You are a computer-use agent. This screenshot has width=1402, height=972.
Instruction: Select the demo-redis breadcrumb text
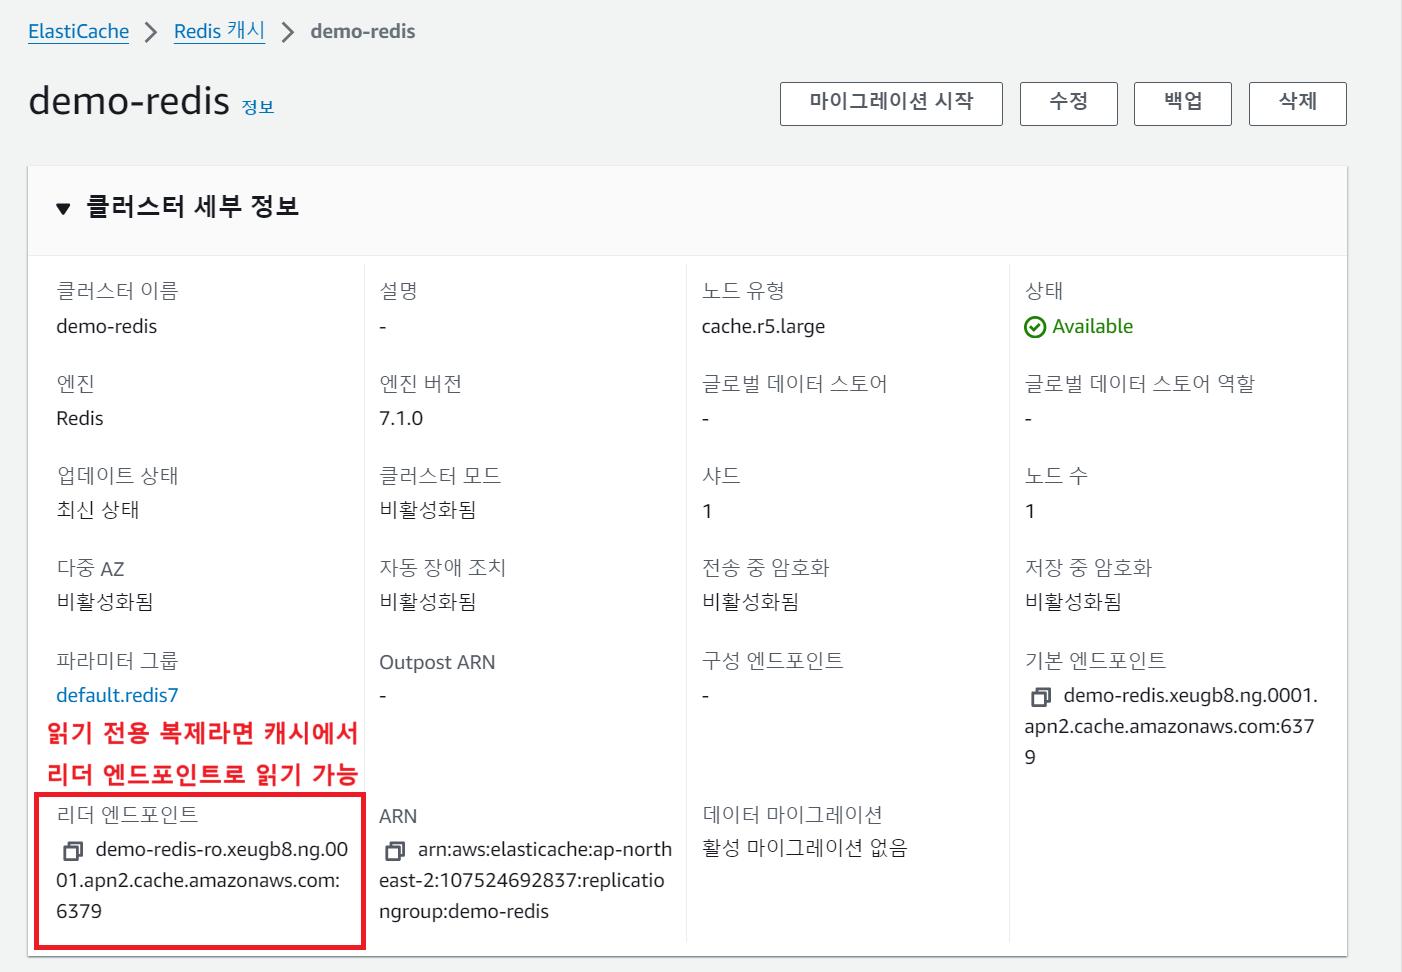[x=363, y=31]
